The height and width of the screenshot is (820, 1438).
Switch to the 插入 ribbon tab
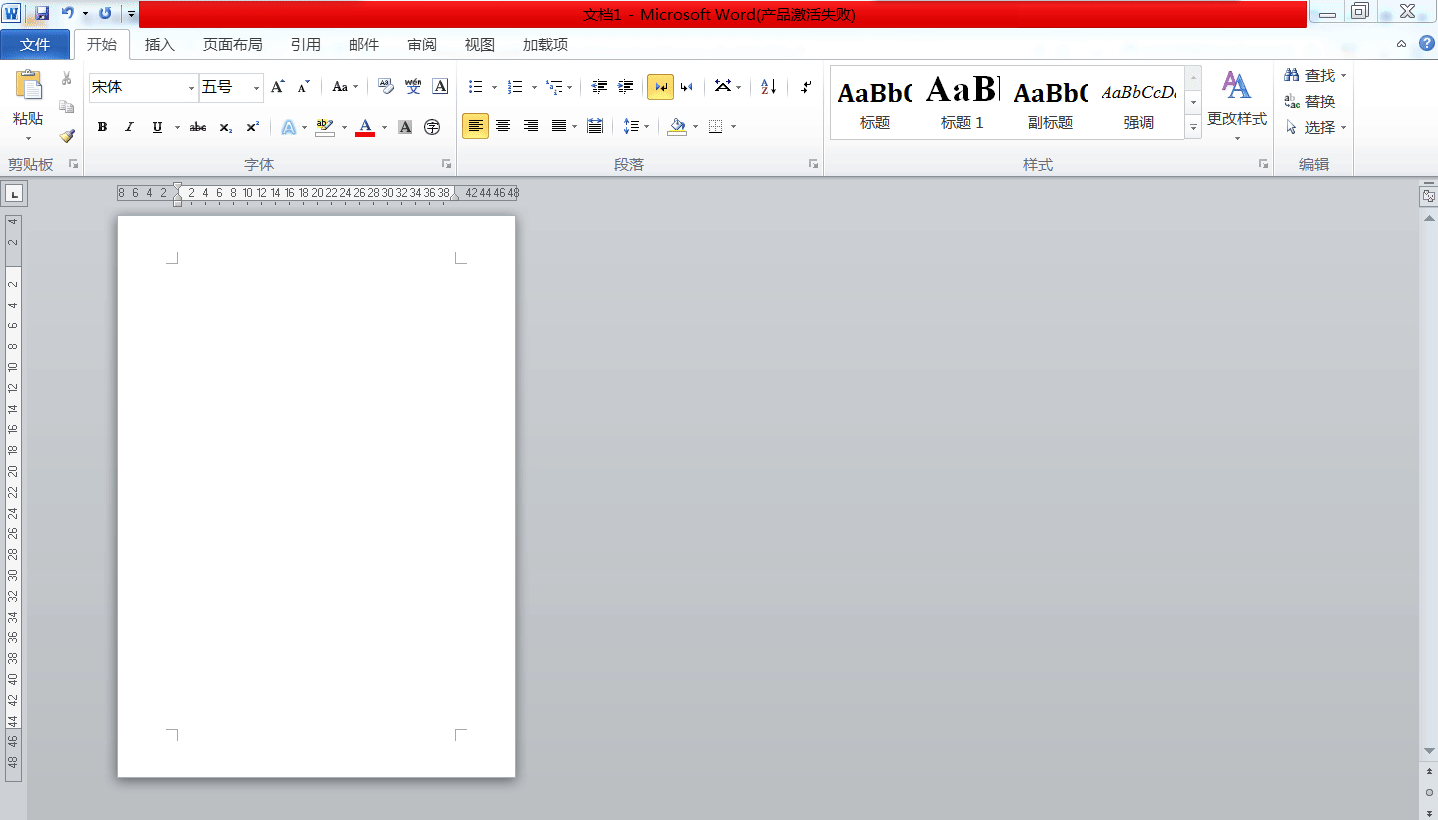coord(159,44)
